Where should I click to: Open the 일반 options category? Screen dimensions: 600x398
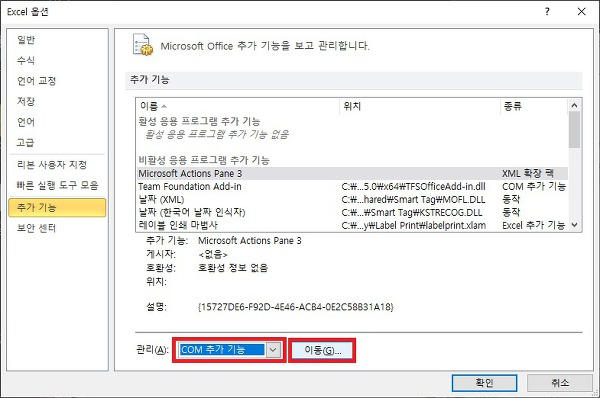(x=26, y=39)
